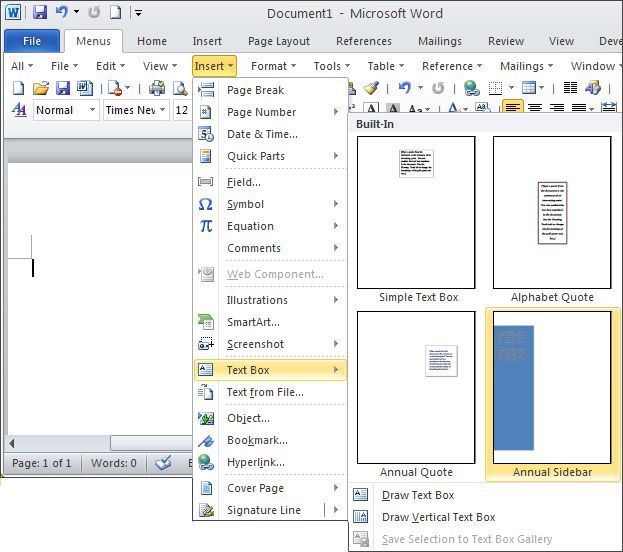Image resolution: width=623 pixels, height=552 pixels.
Task: Toggle Justify alignment in the formatting toolbar
Action: (x=579, y=107)
